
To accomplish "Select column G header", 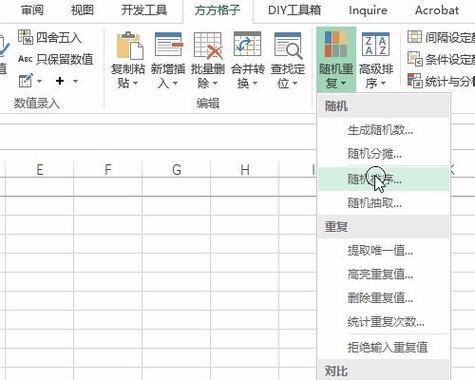I will click(176, 169).
